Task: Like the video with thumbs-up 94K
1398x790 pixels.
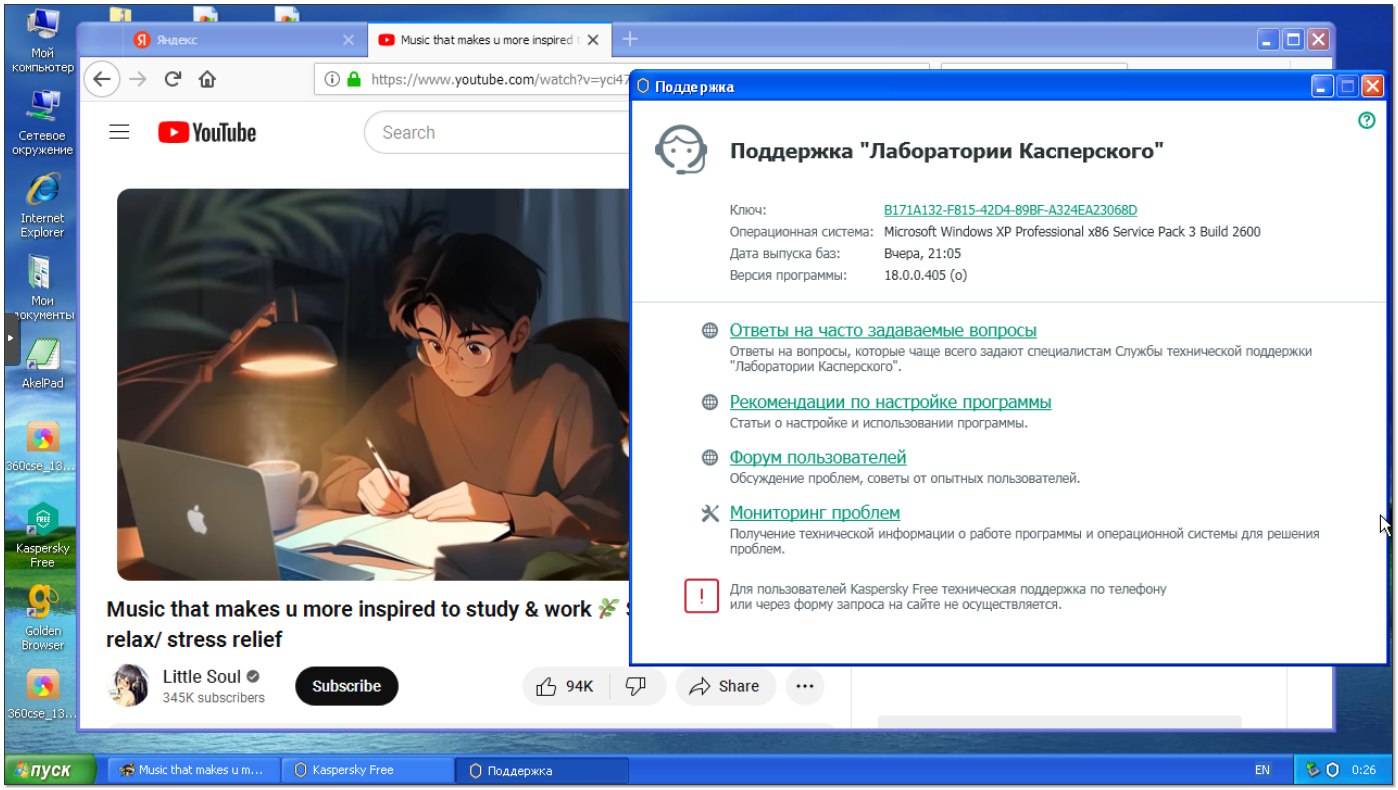Action: [565, 686]
